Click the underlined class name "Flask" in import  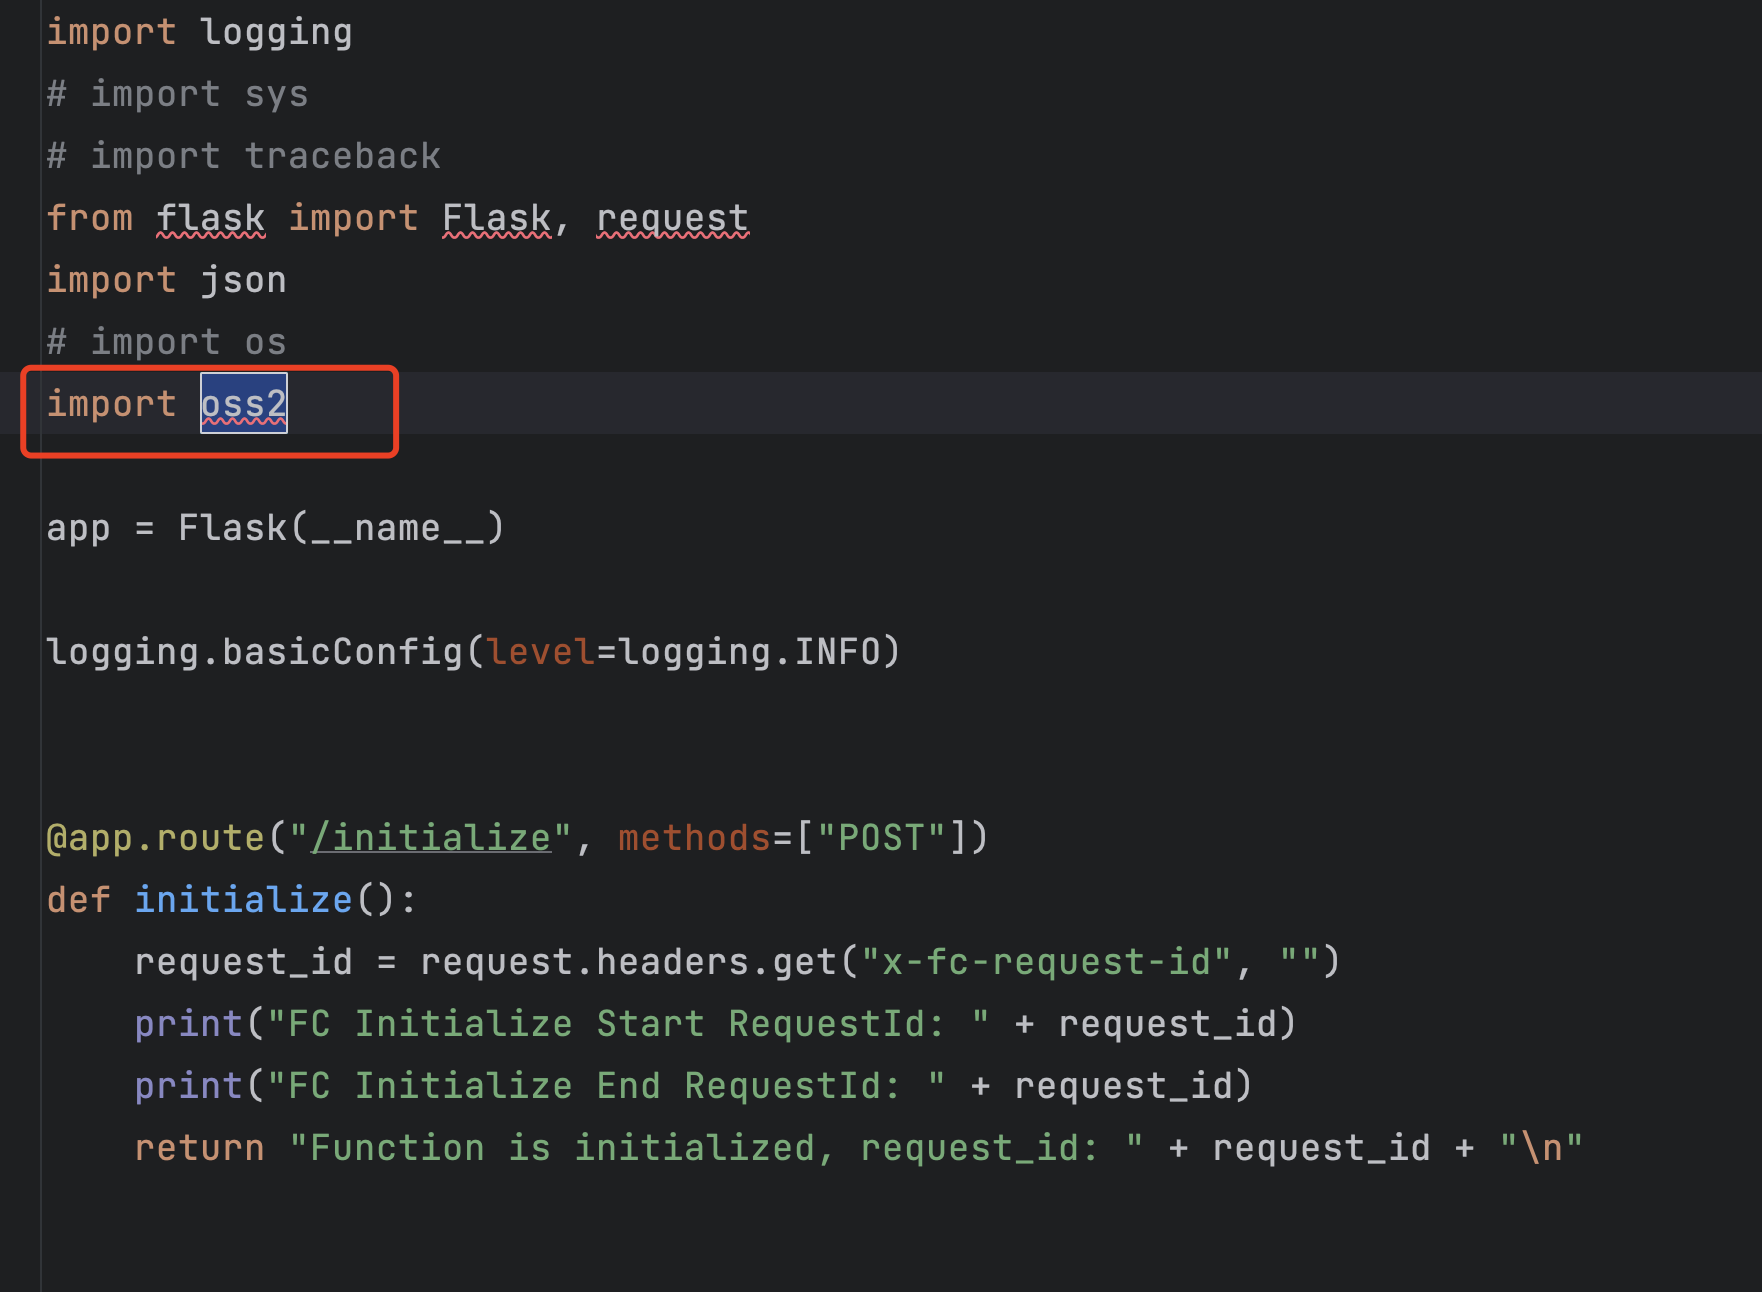click(x=497, y=218)
